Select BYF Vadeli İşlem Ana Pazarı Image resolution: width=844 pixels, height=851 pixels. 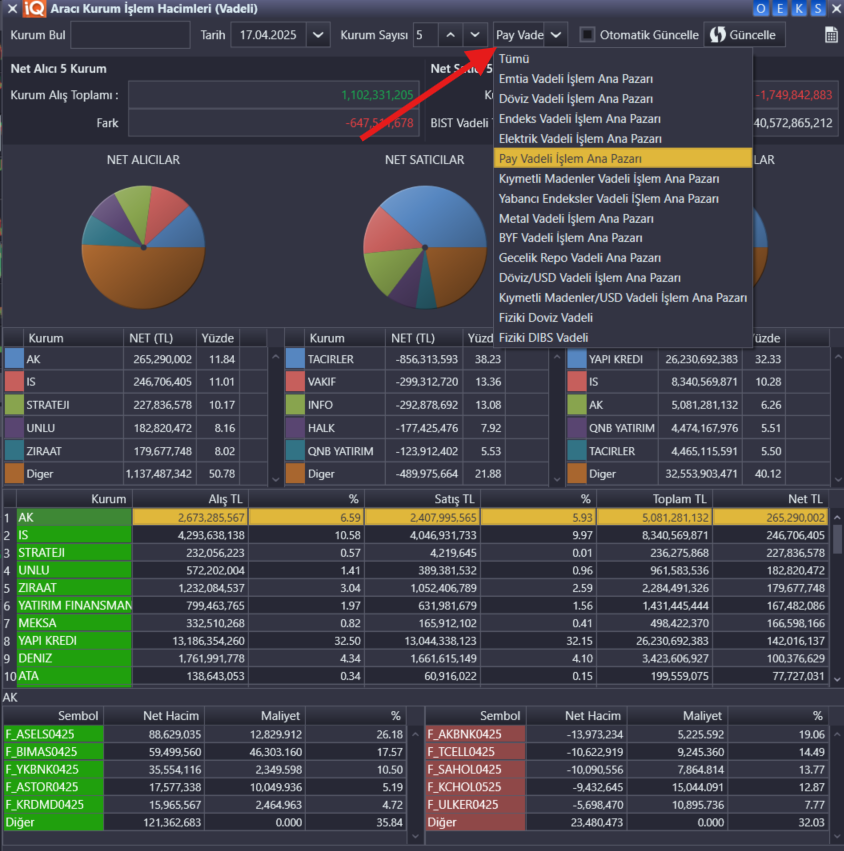(623, 238)
